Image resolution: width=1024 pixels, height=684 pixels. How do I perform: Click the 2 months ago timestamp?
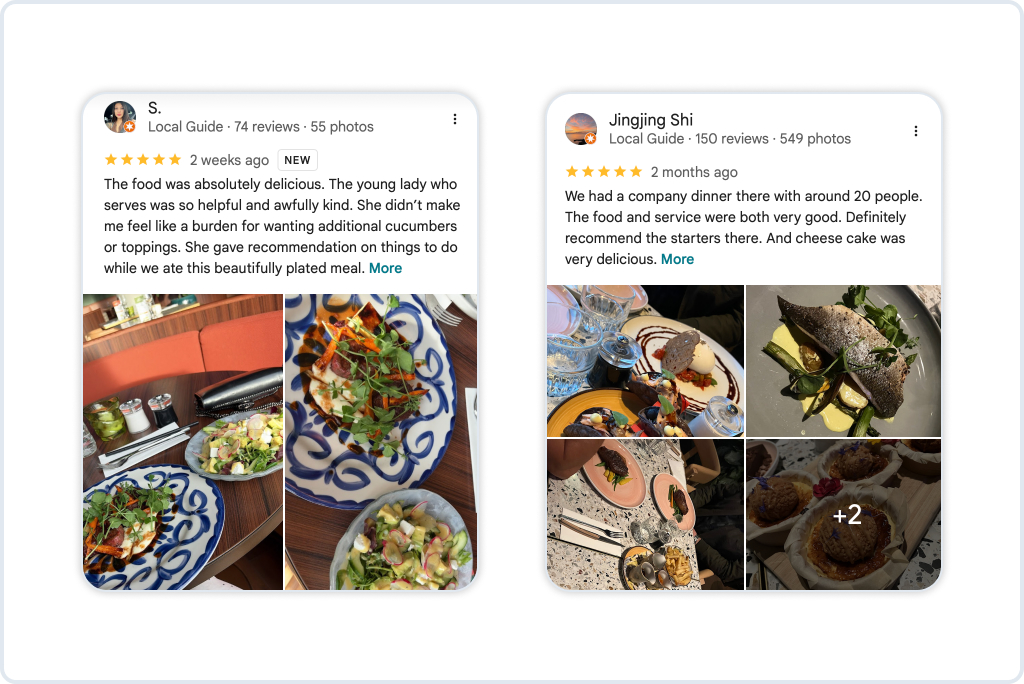(694, 172)
